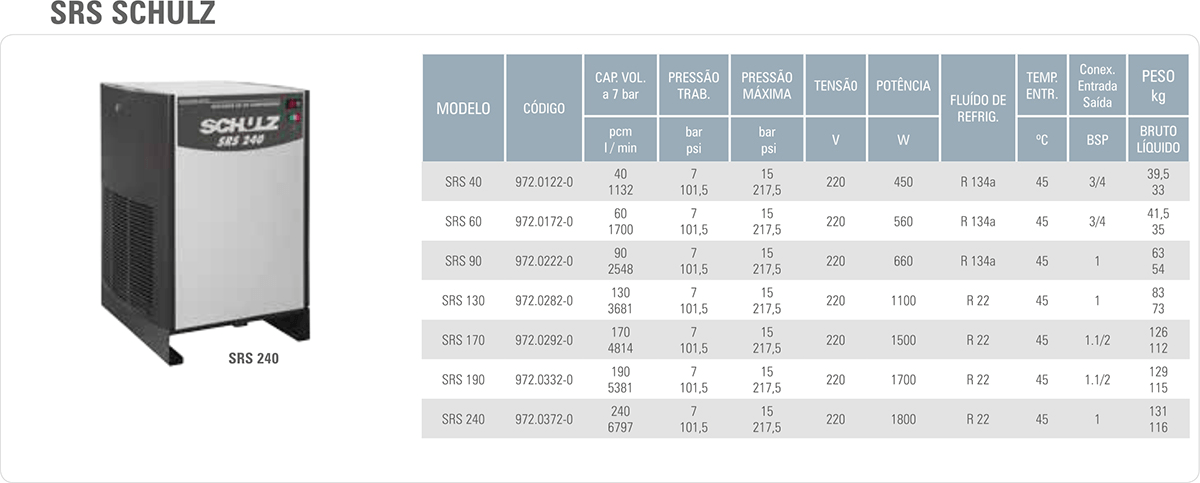Click code 972.0282-0 for SRS 130

pyautogui.click(x=544, y=300)
